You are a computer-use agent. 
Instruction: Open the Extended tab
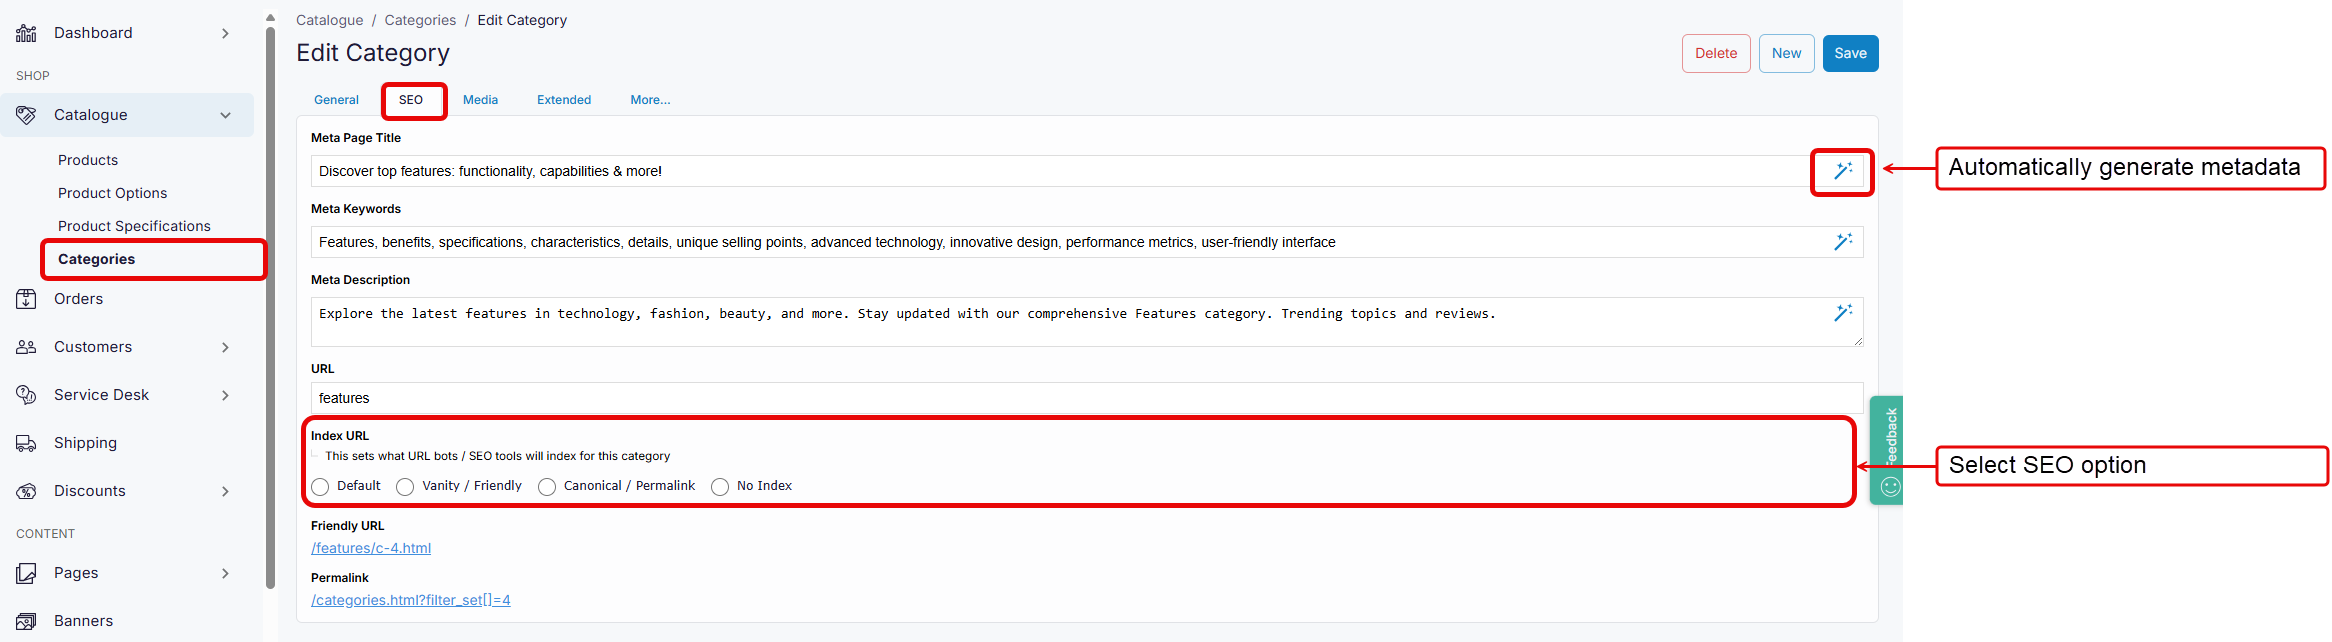[x=564, y=100]
